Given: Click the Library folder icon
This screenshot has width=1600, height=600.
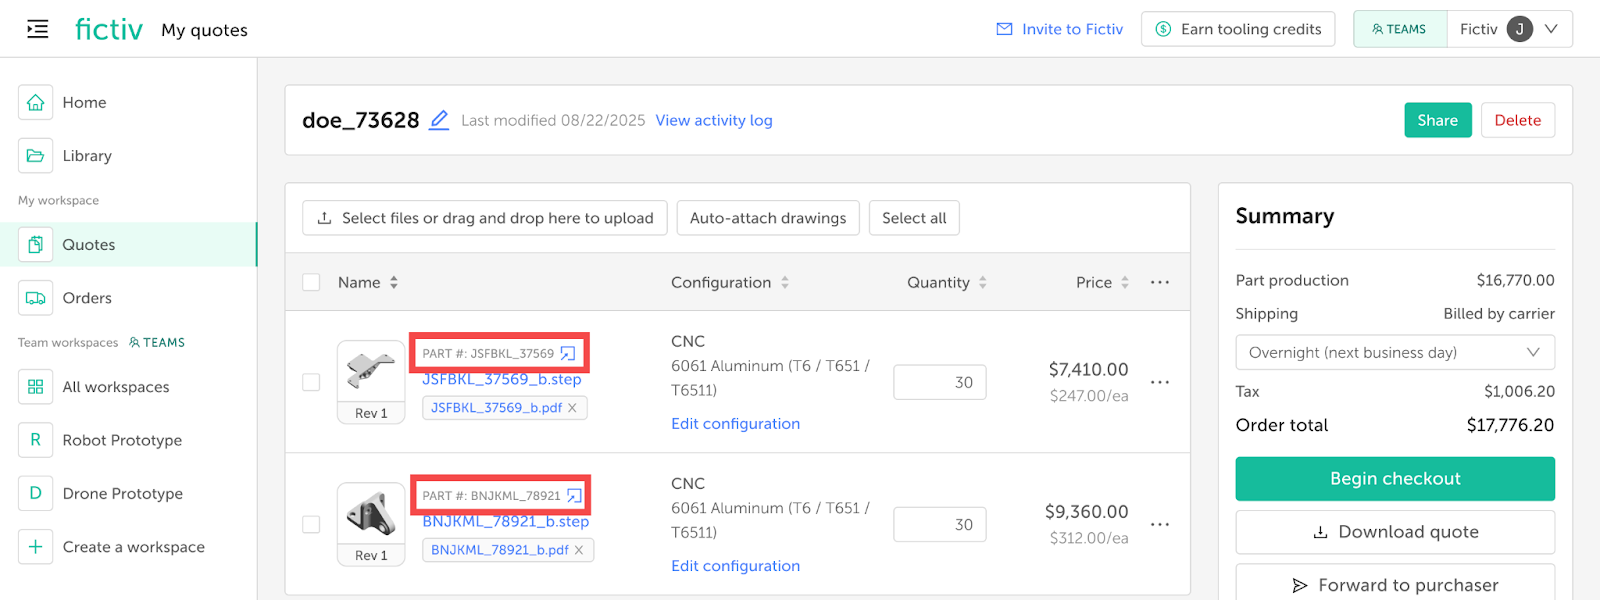Looking at the screenshot, I should click(35, 155).
